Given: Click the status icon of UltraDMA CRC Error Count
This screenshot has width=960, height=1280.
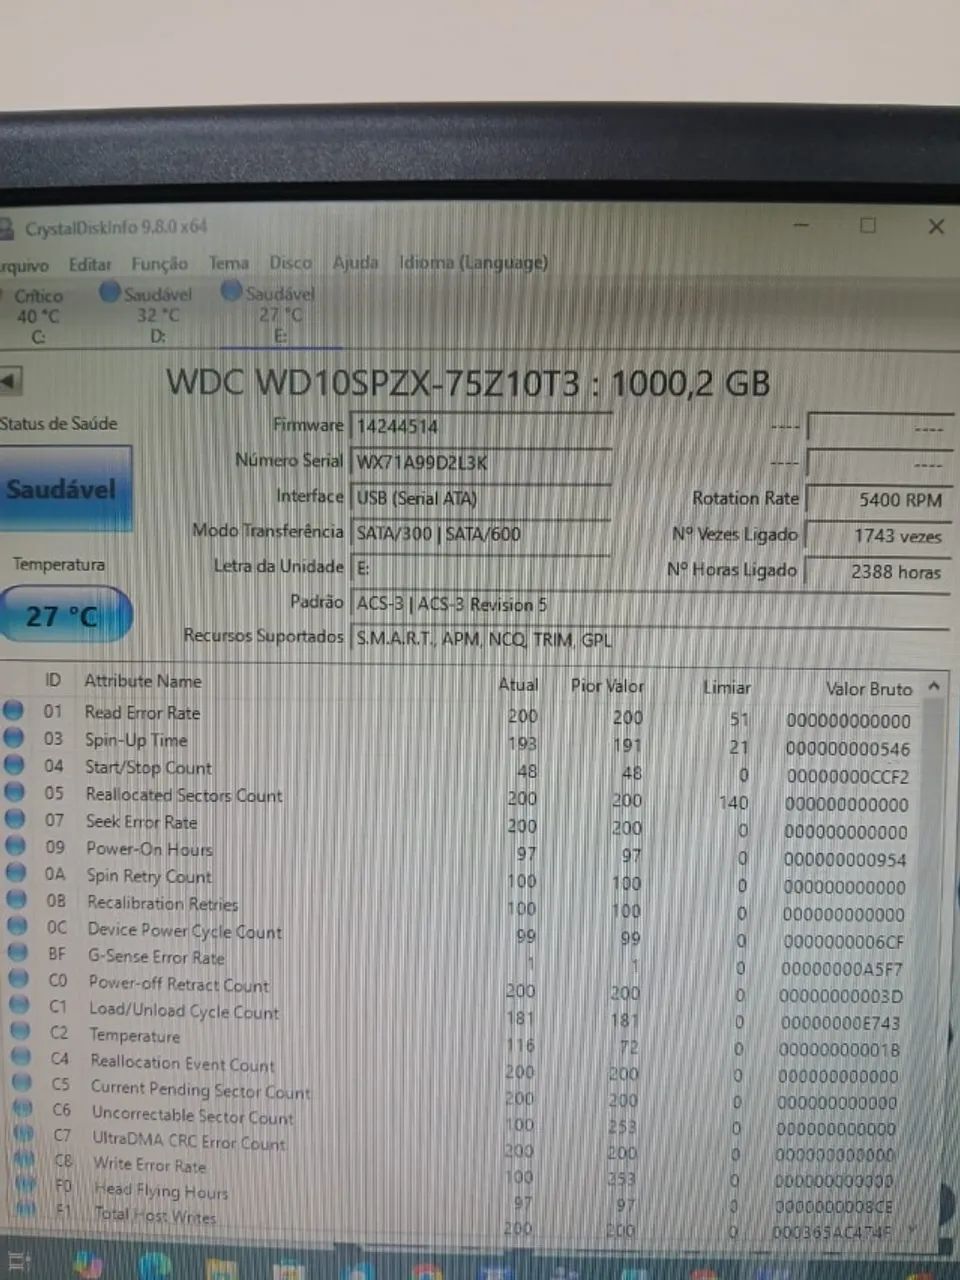Looking at the screenshot, I should click(24, 1135).
